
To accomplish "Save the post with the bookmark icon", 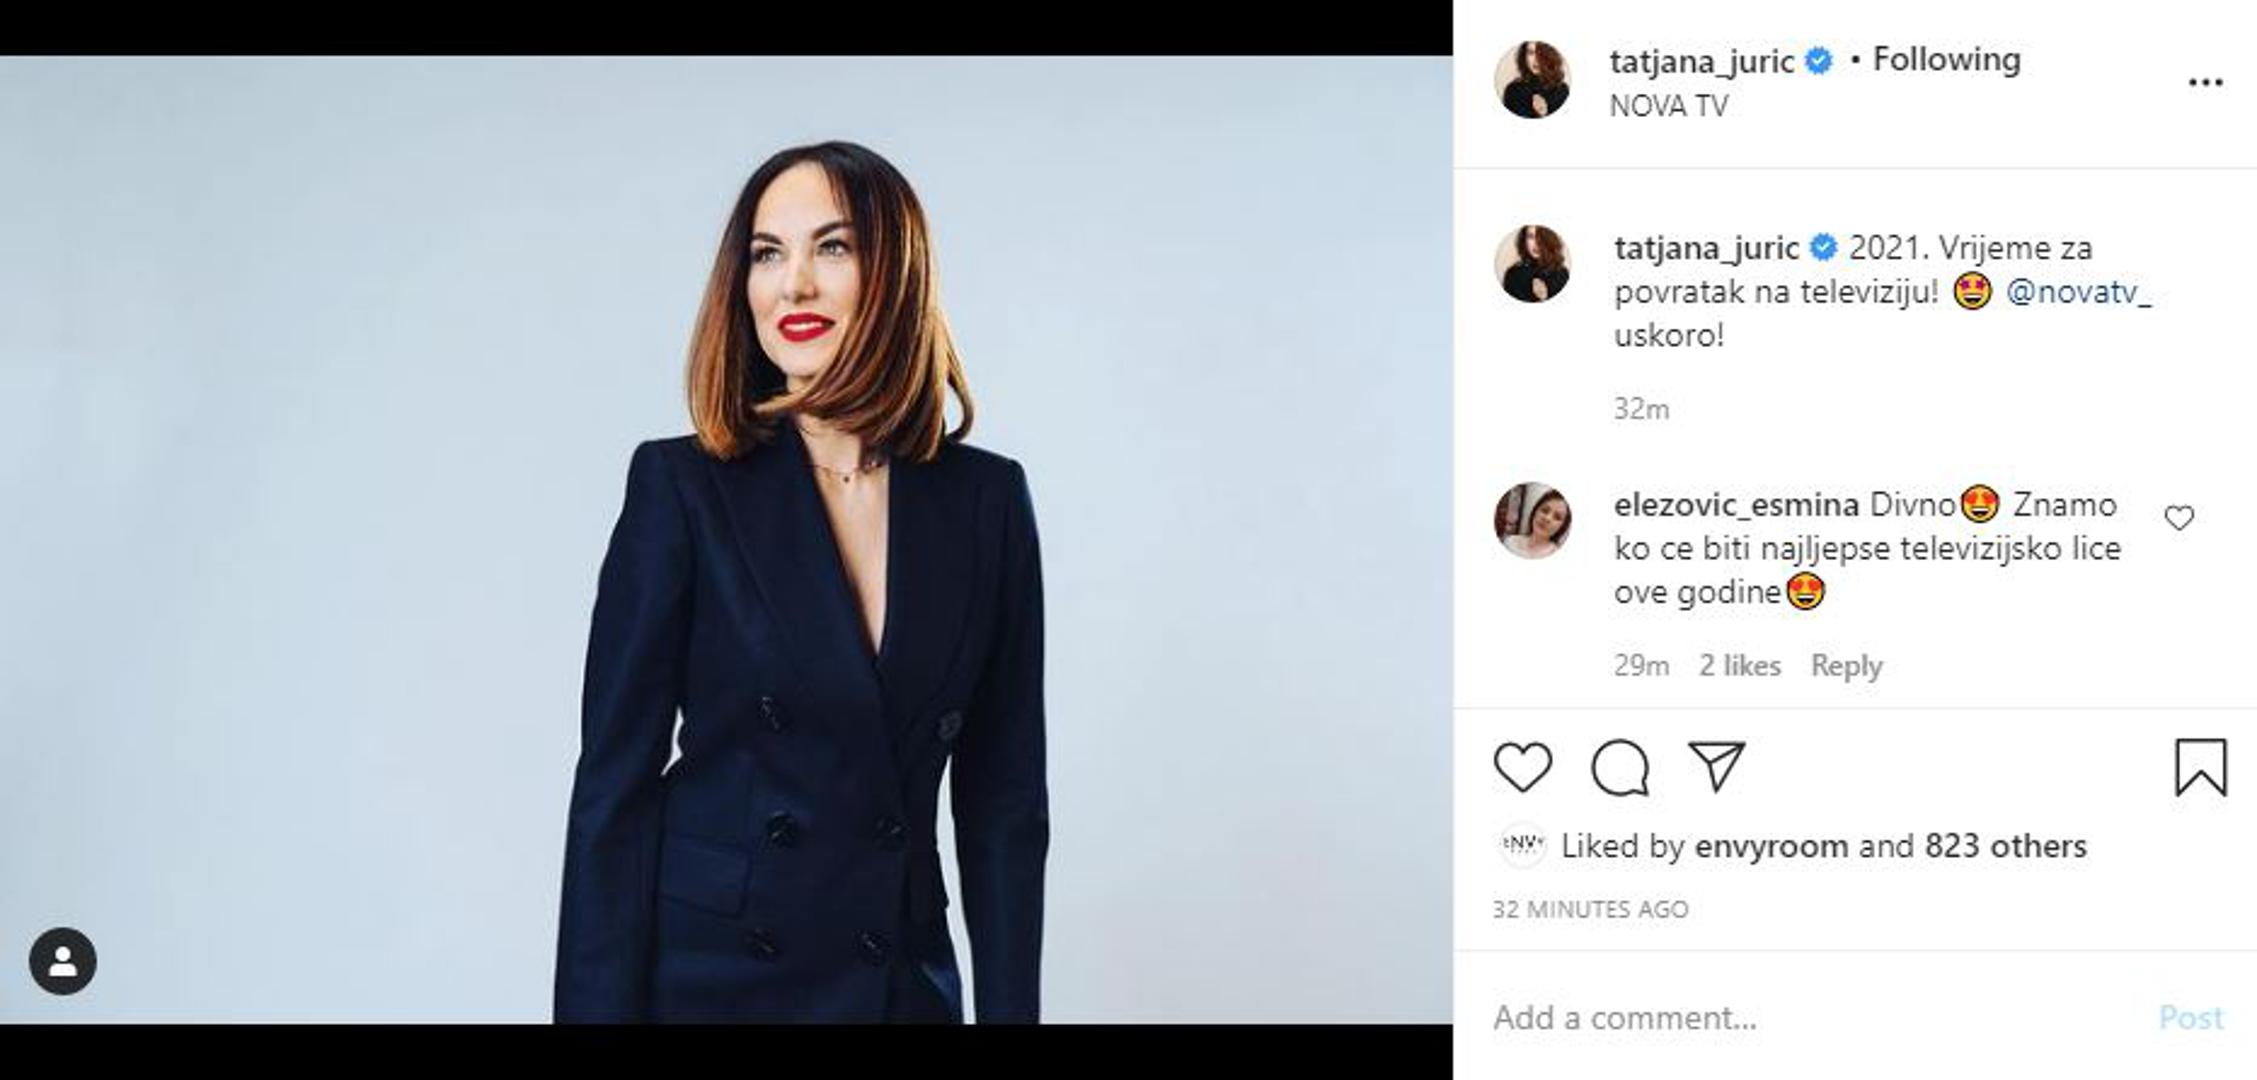I will click(x=2200, y=767).
